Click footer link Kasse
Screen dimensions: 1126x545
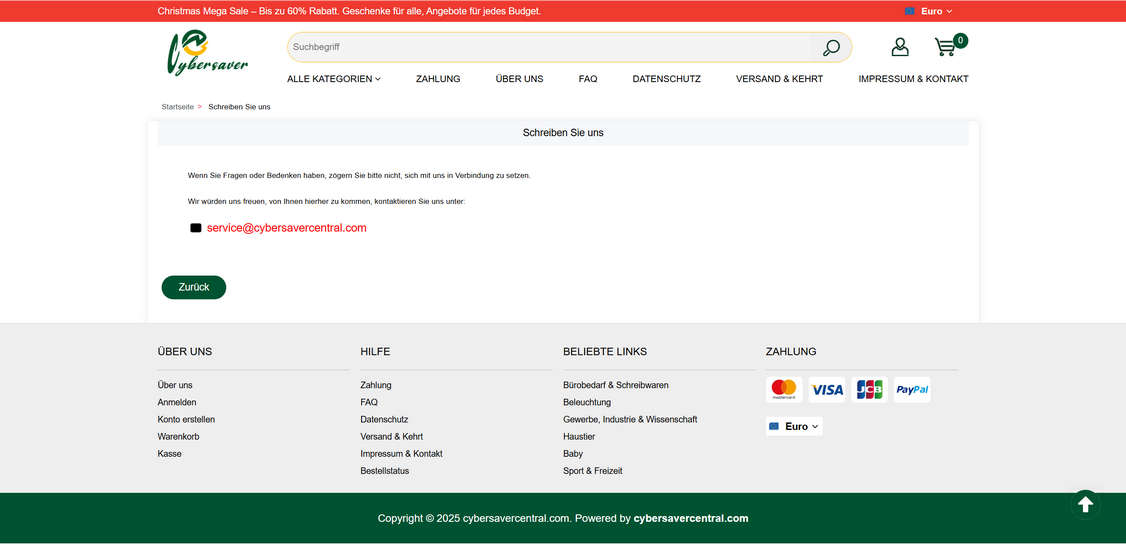coord(169,455)
